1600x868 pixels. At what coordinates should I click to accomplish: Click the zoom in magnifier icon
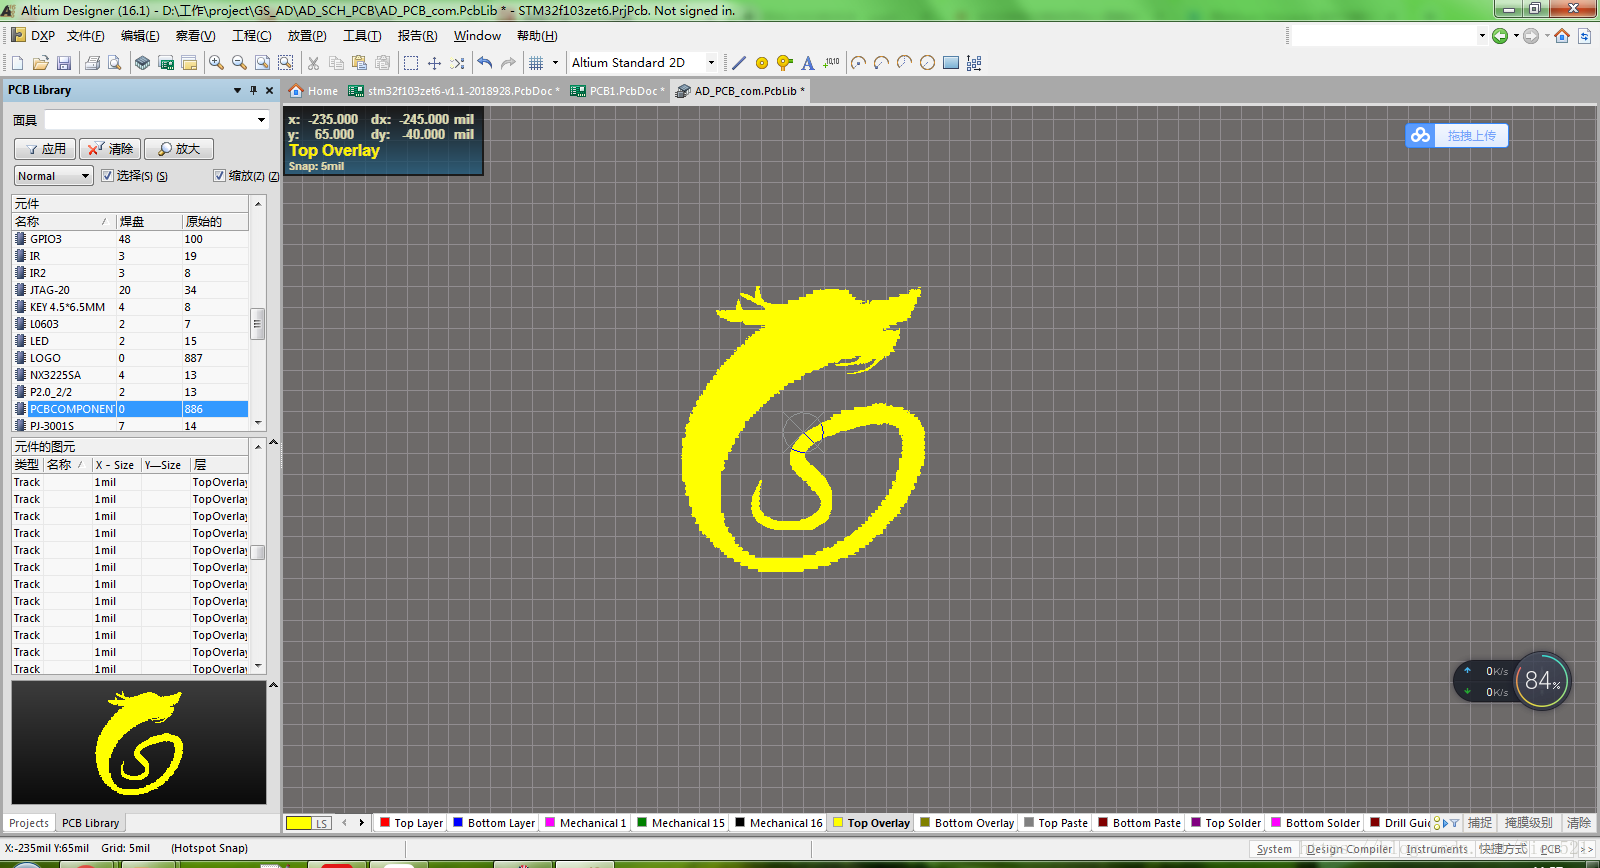click(x=216, y=63)
